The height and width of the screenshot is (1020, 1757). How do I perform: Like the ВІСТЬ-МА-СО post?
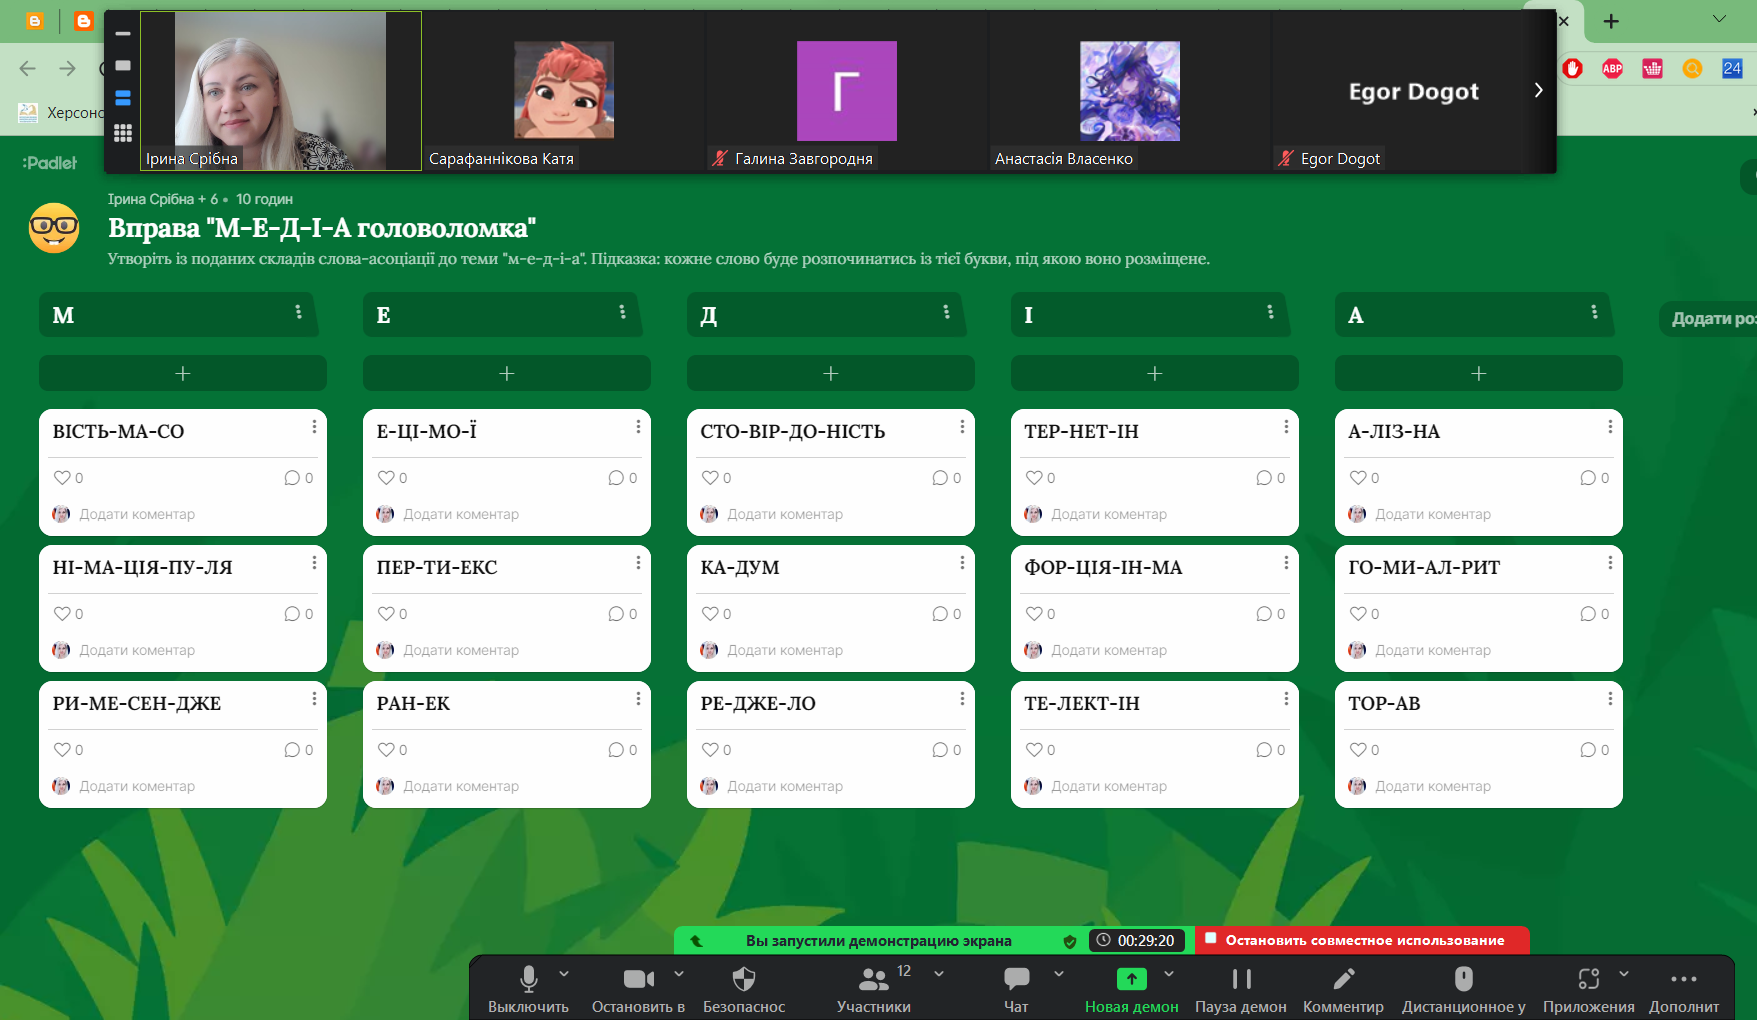[x=62, y=478]
